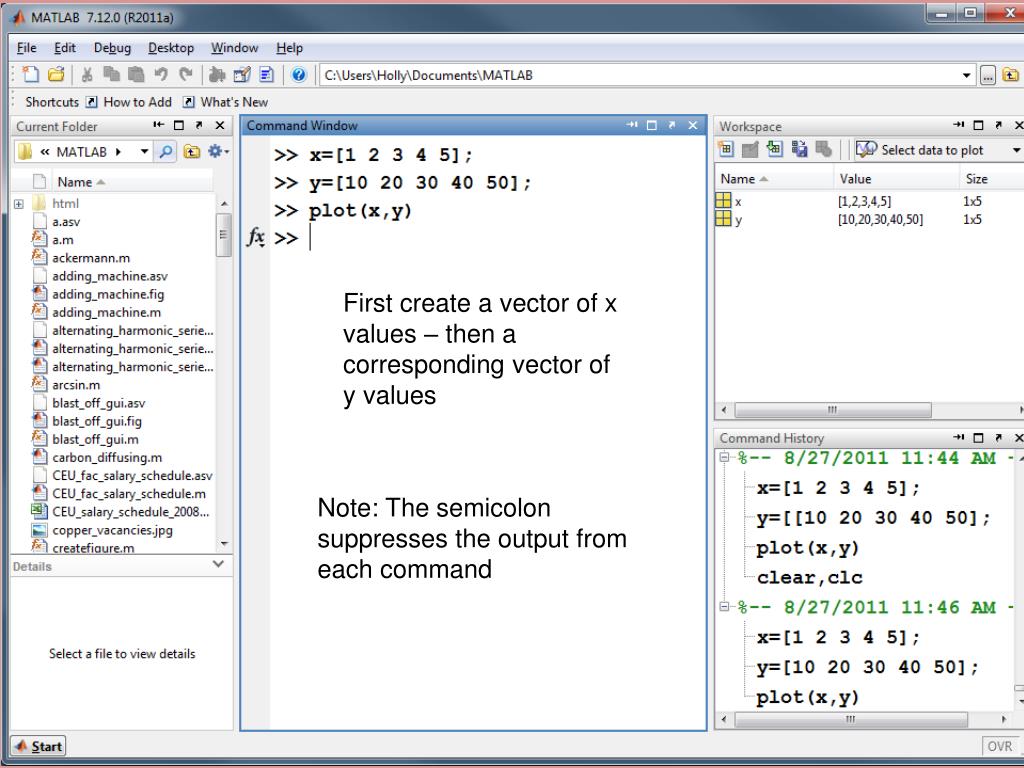Select ackermann.m in the file list
The image size is (1024, 768).
pyautogui.click(x=91, y=258)
